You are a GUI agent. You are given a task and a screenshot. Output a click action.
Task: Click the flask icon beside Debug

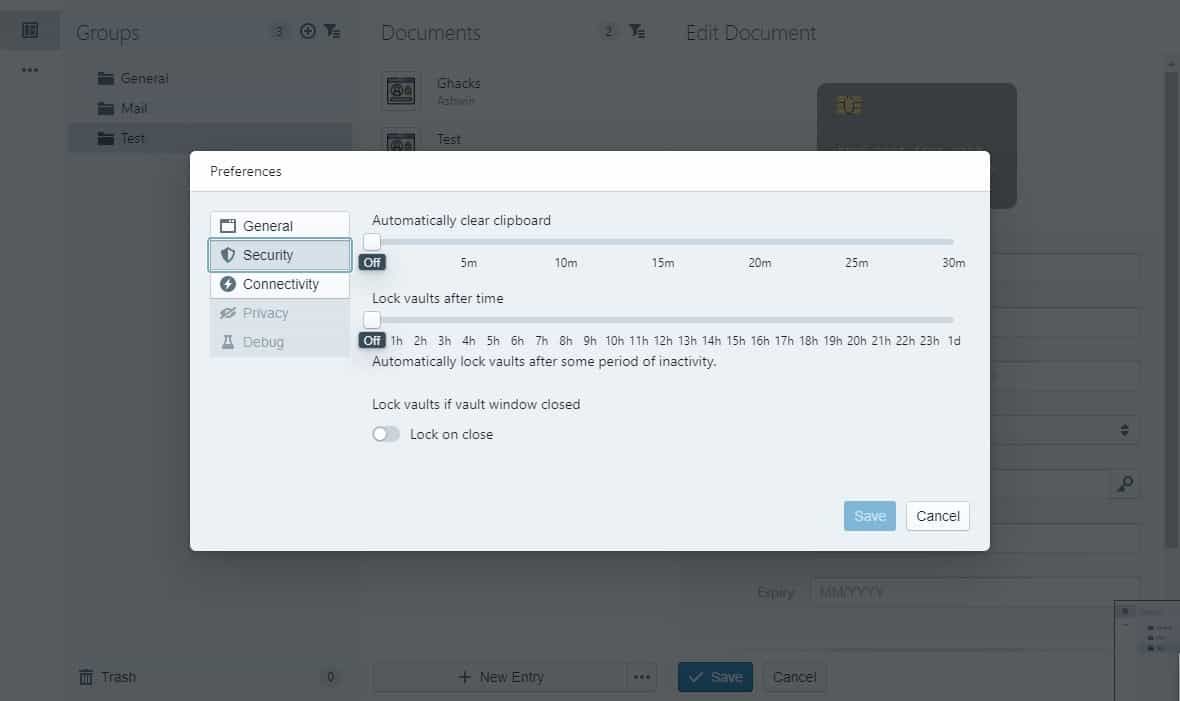(228, 342)
